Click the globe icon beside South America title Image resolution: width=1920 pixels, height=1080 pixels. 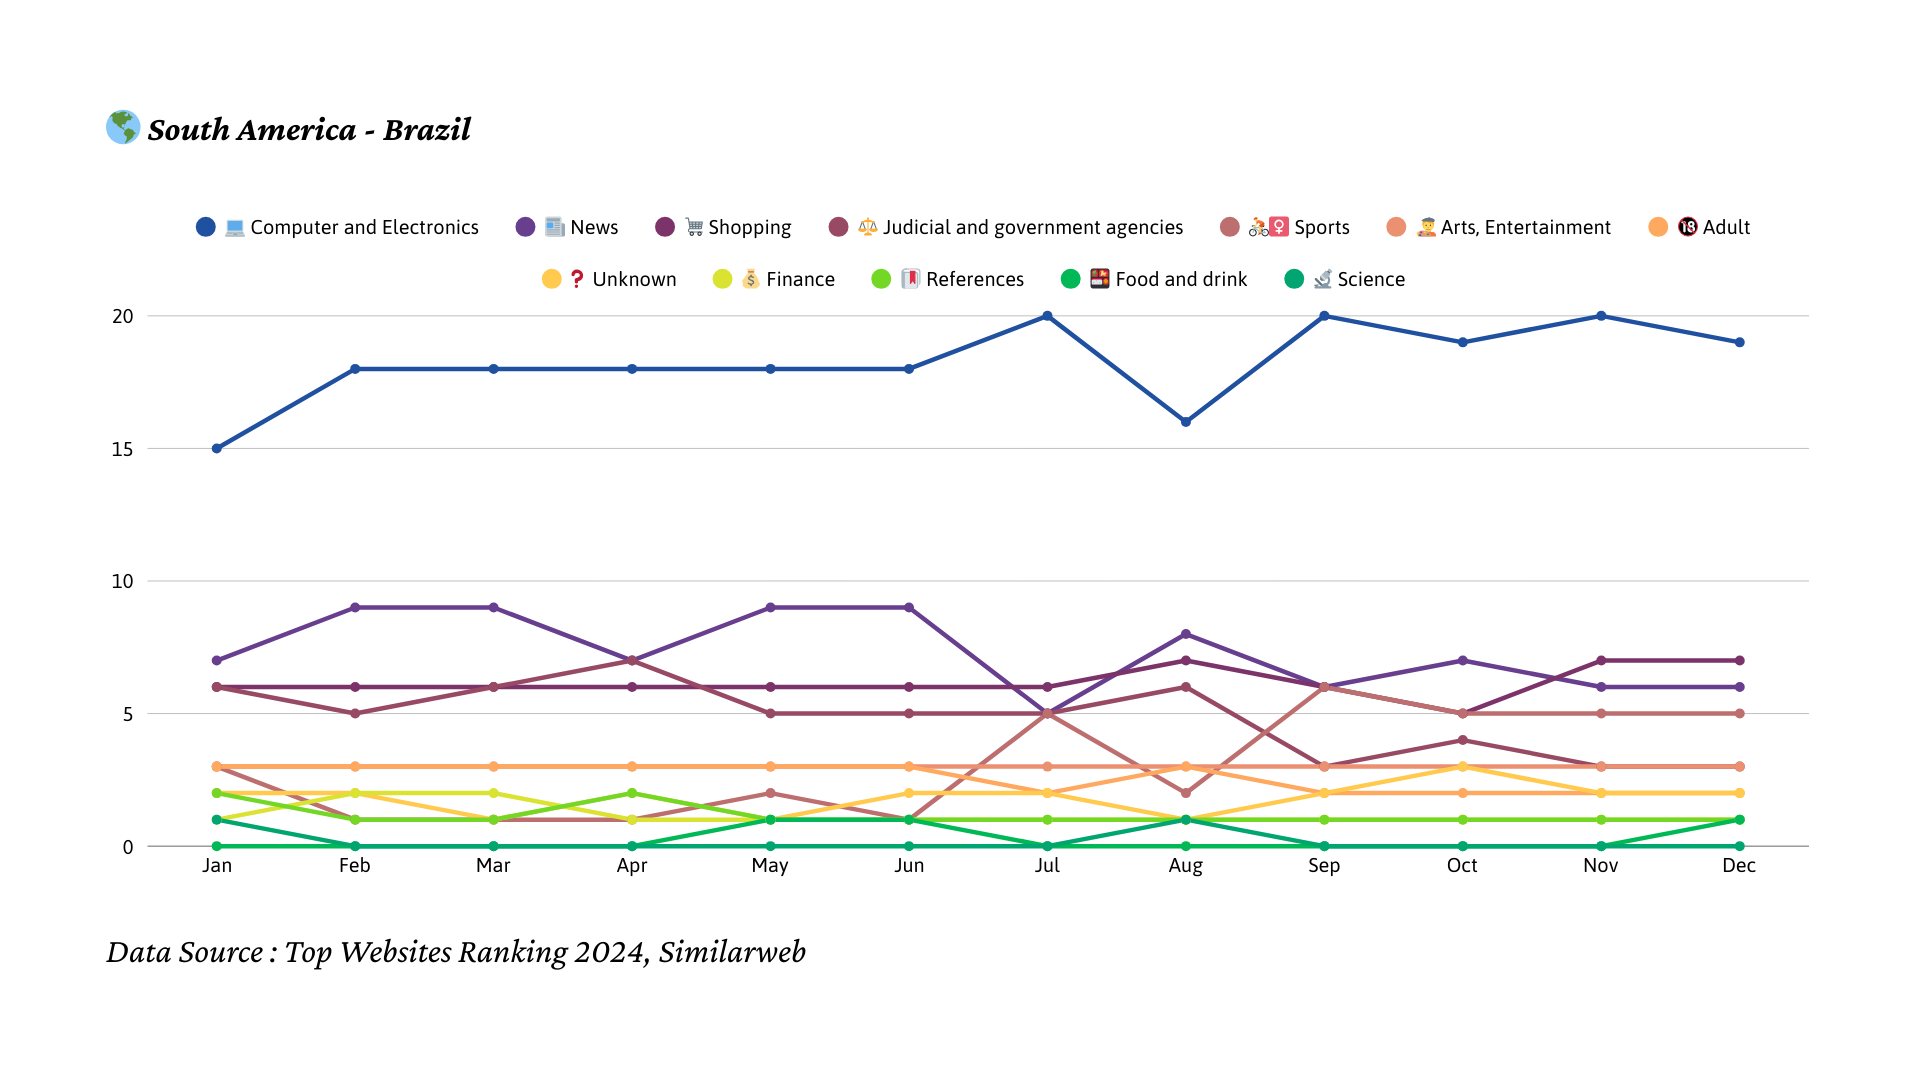click(x=123, y=127)
